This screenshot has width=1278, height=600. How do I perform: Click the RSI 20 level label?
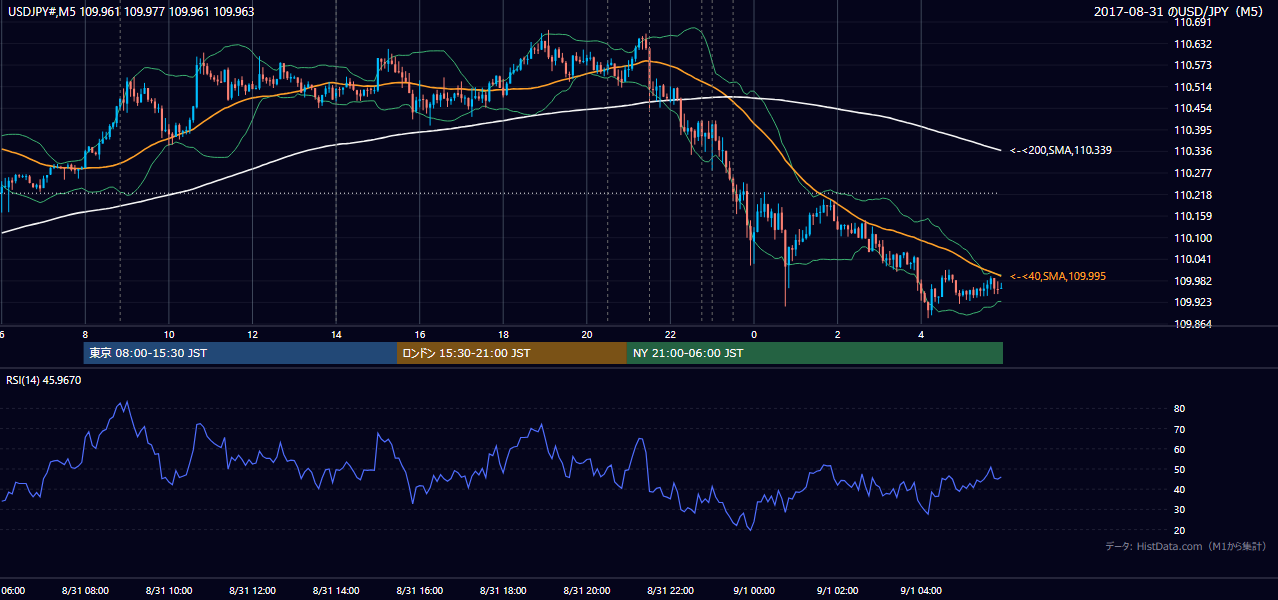tap(1180, 530)
